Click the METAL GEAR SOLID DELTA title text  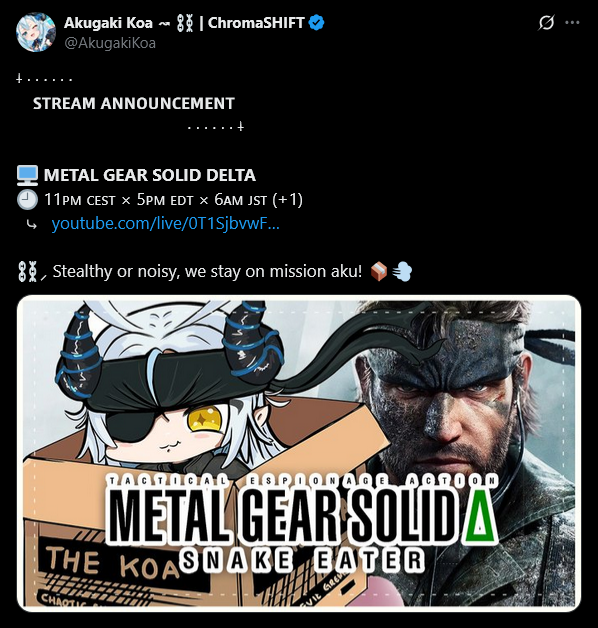click(x=150, y=175)
